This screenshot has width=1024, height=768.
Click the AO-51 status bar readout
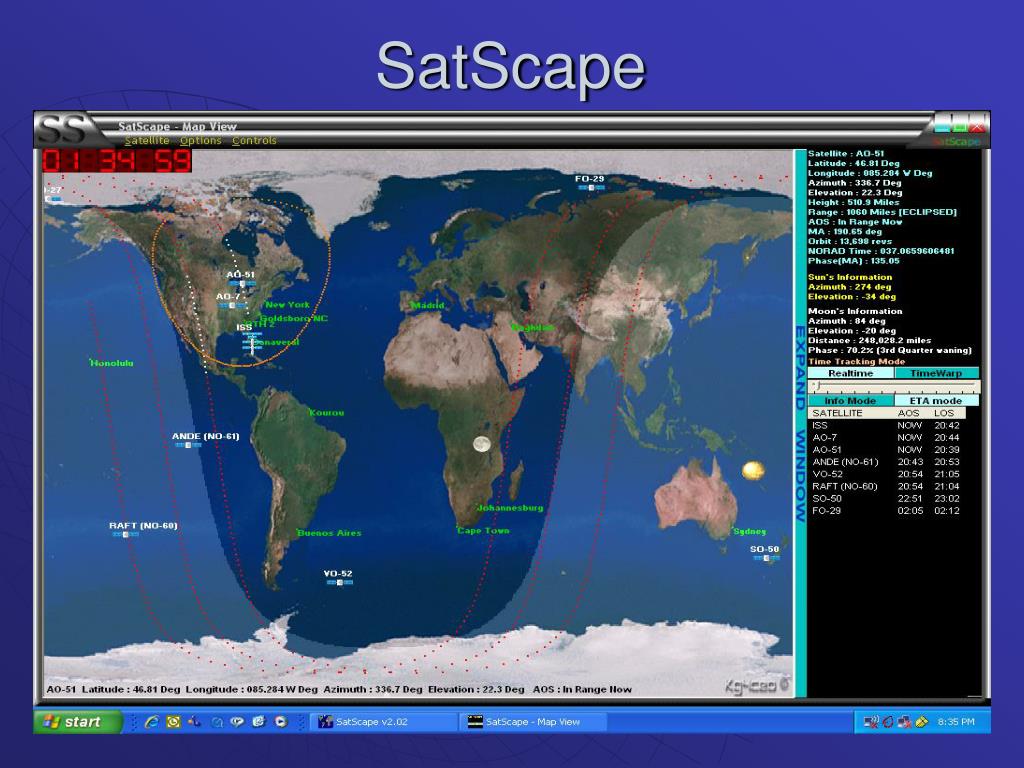(339, 689)
